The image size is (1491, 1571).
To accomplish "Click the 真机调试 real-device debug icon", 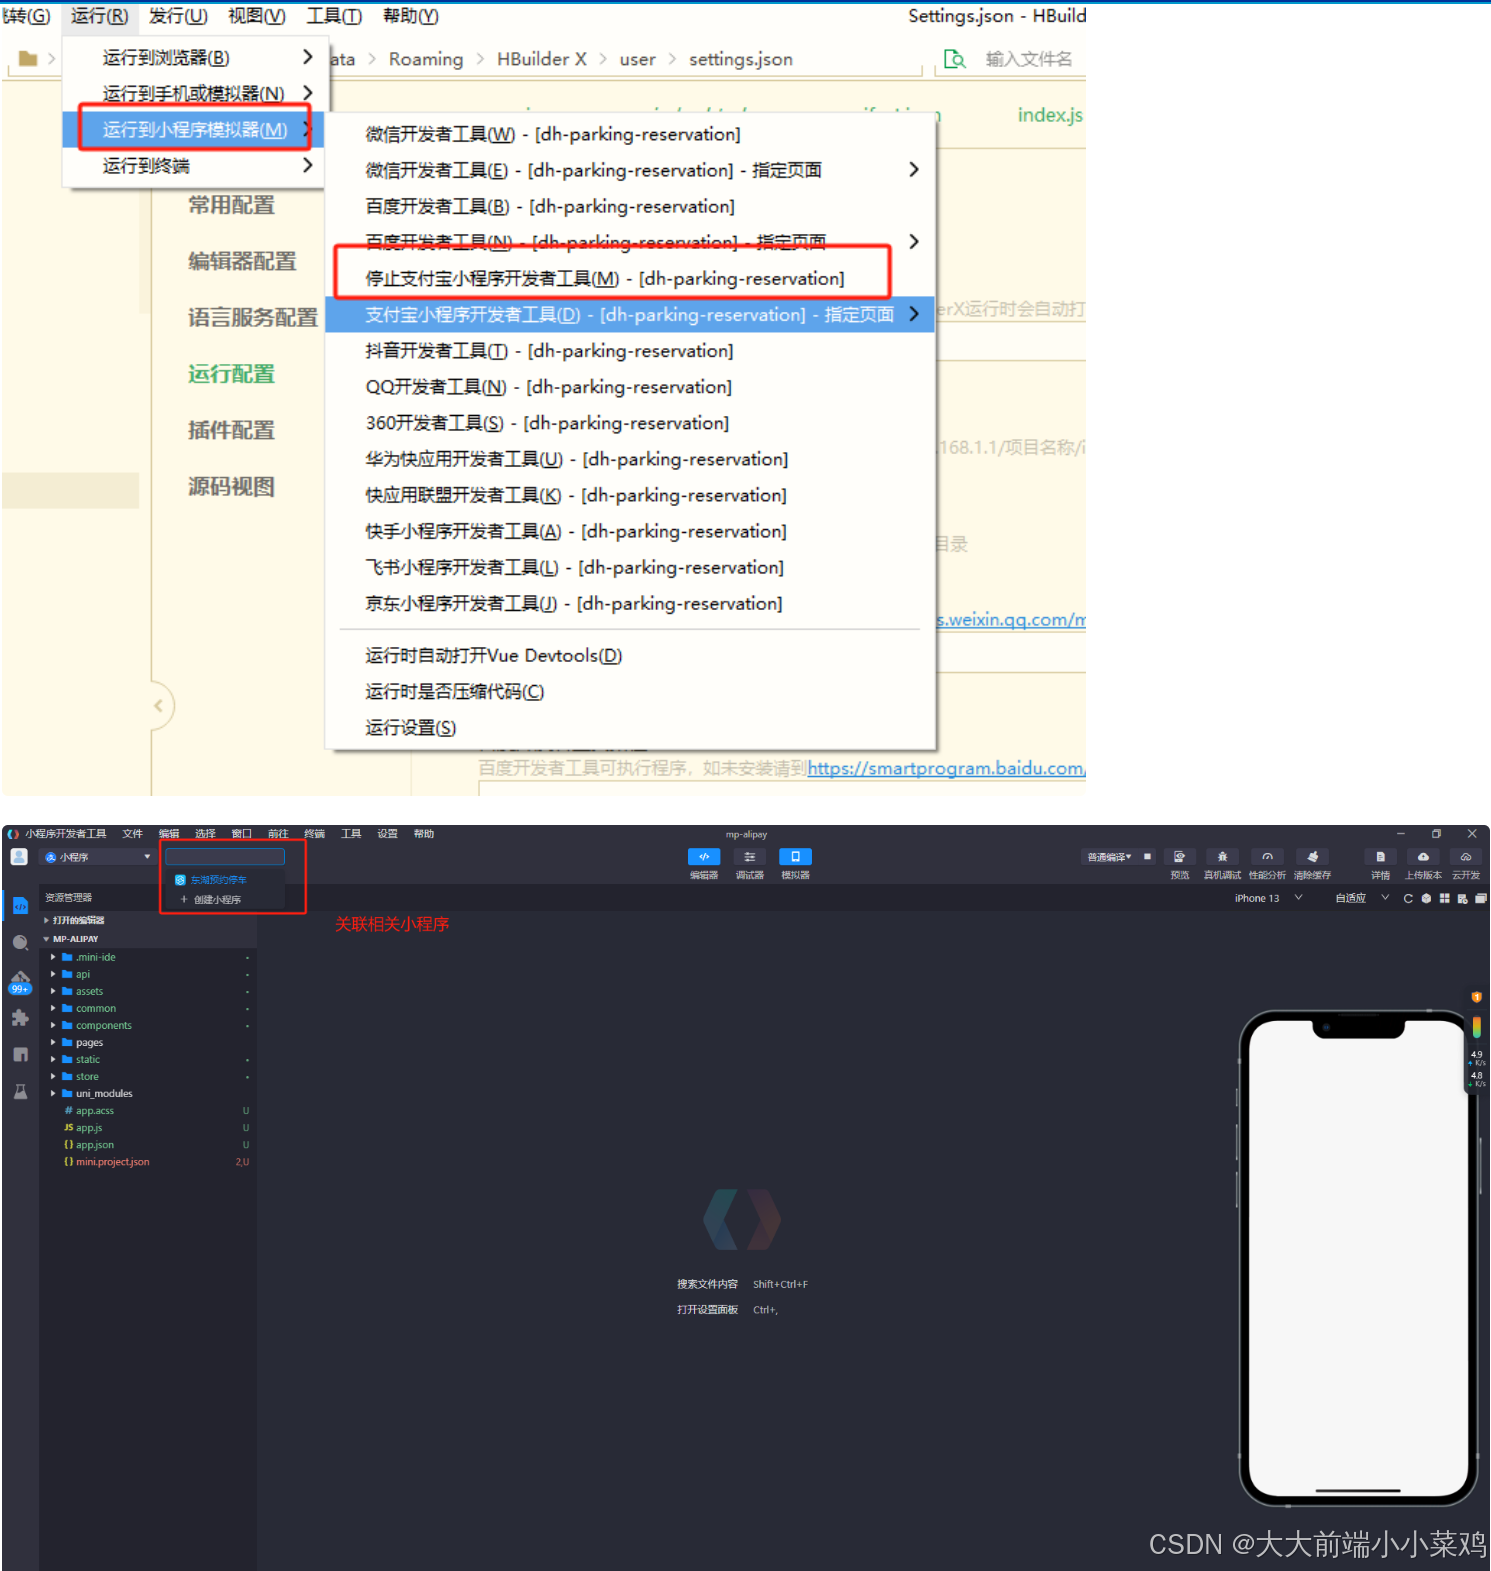I will point(1222,857).
